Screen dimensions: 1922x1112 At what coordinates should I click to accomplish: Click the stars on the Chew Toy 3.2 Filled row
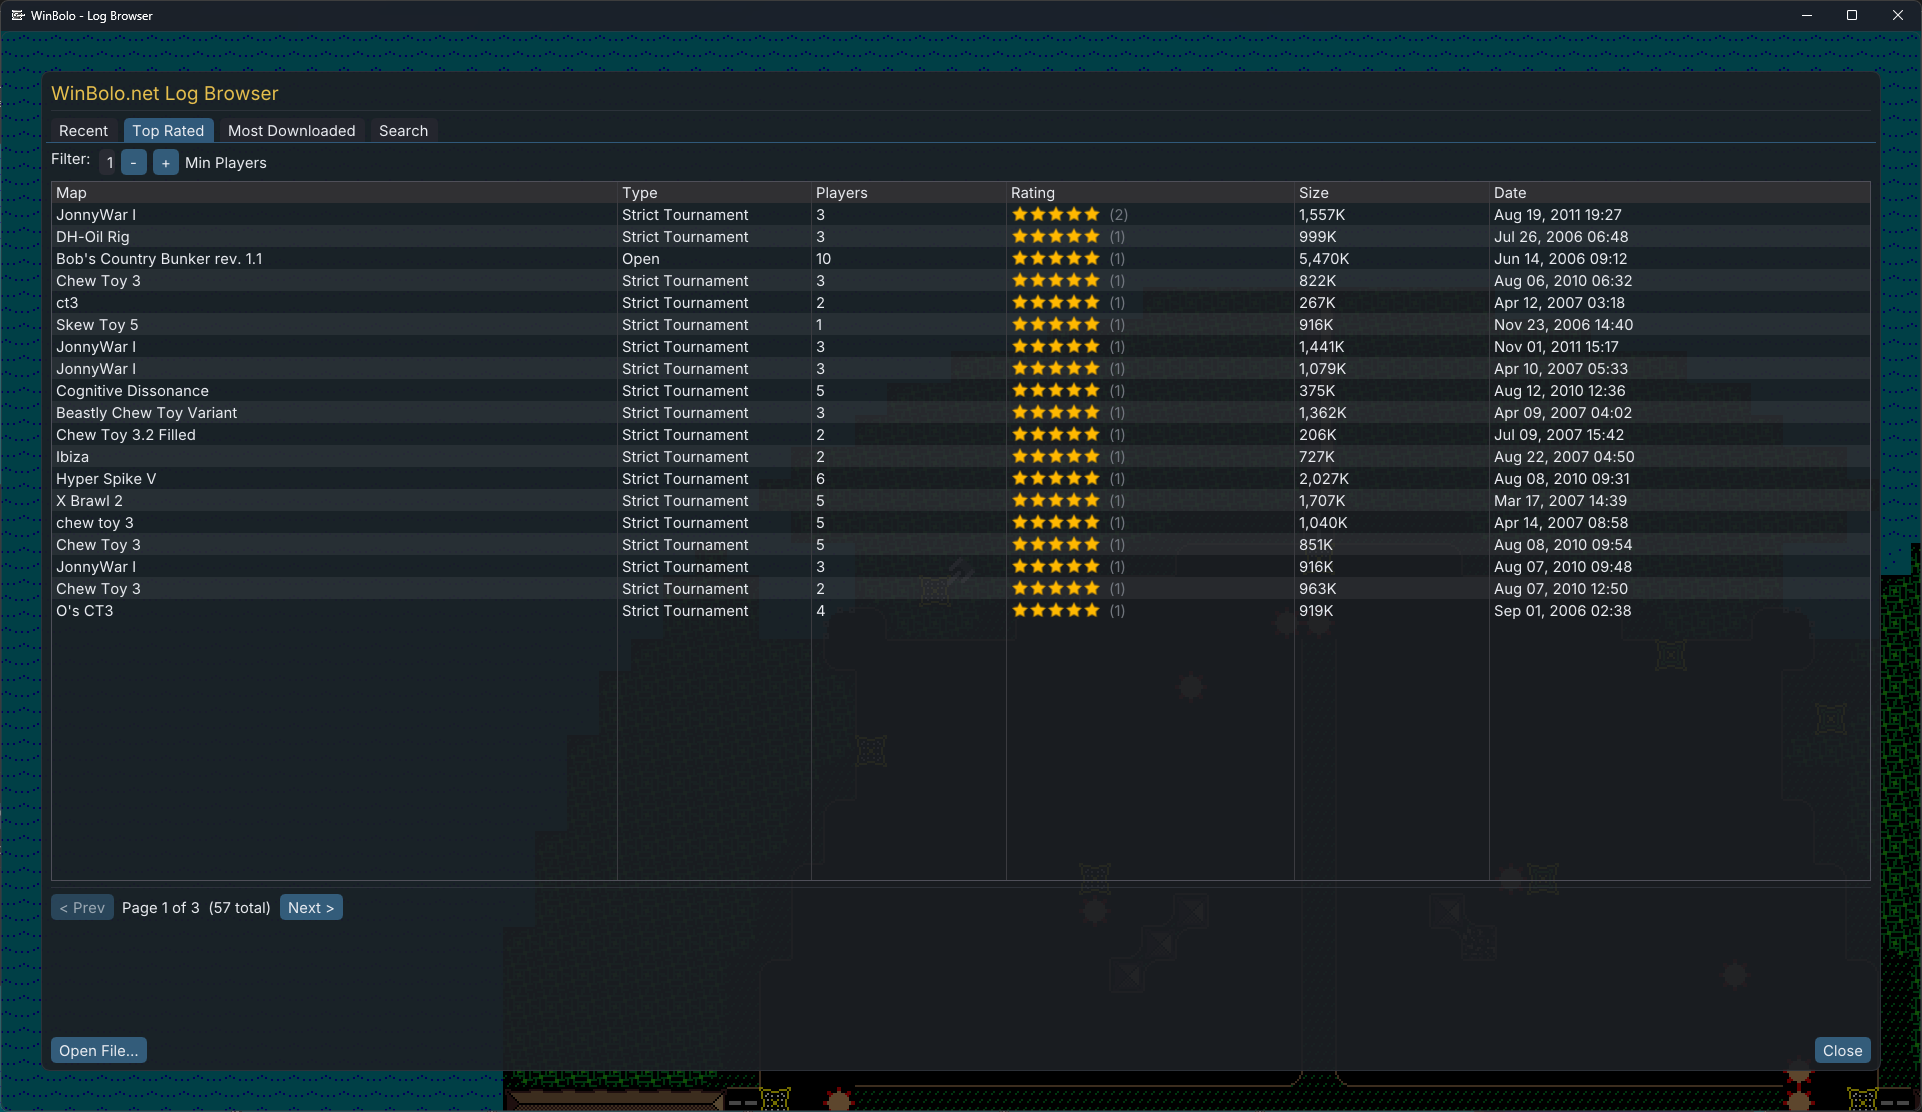click(1056, 435)
